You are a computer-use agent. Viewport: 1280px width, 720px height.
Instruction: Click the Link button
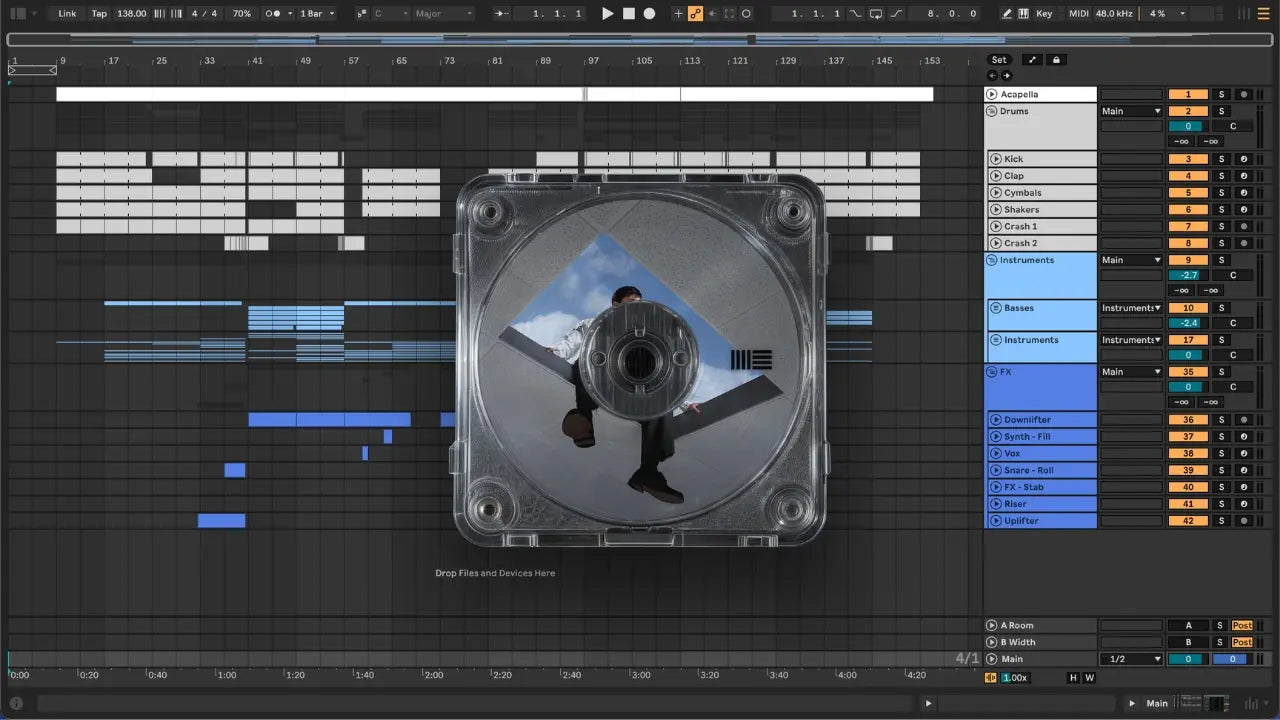click(67, 14)
